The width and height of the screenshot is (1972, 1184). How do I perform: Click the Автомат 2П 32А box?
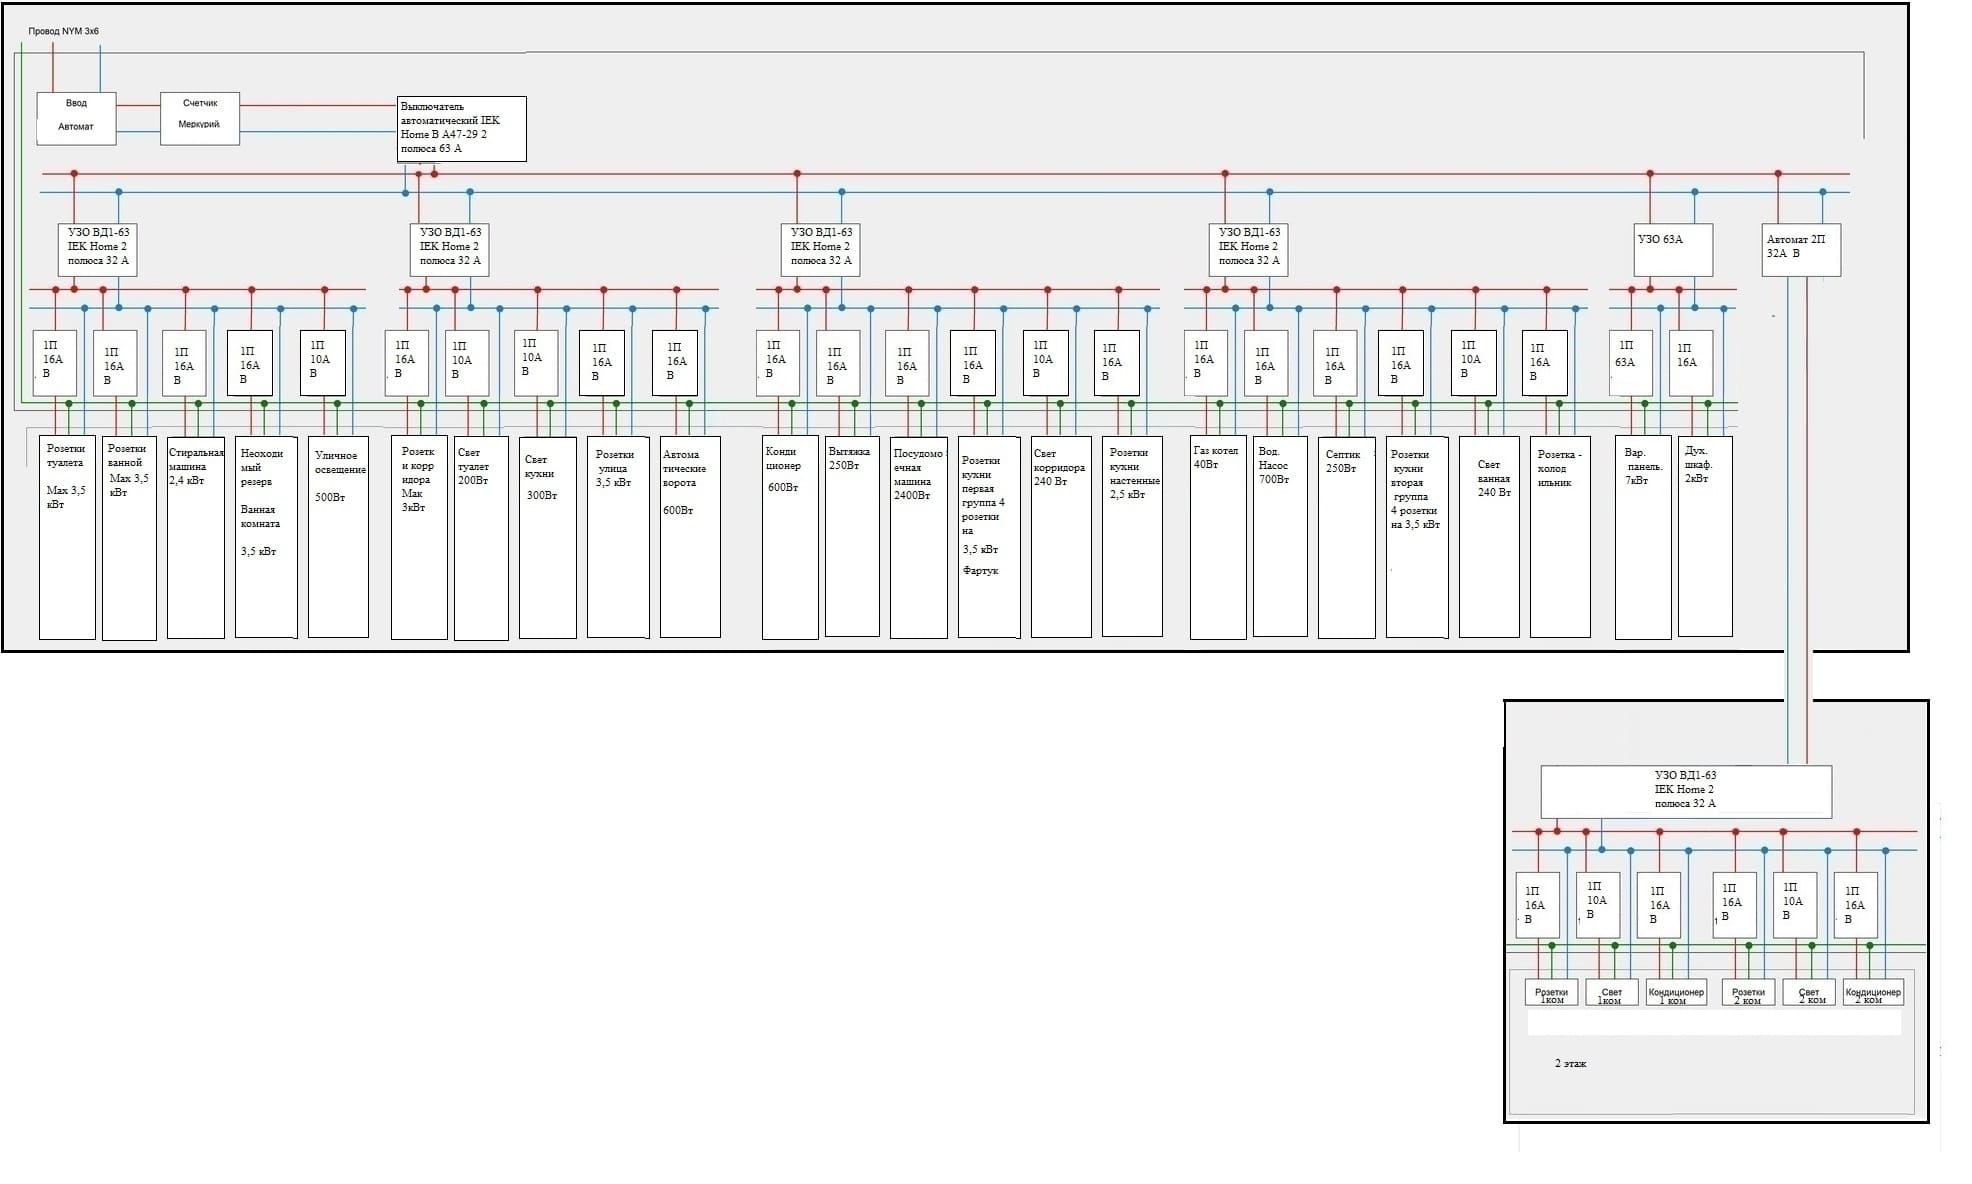1800,249
